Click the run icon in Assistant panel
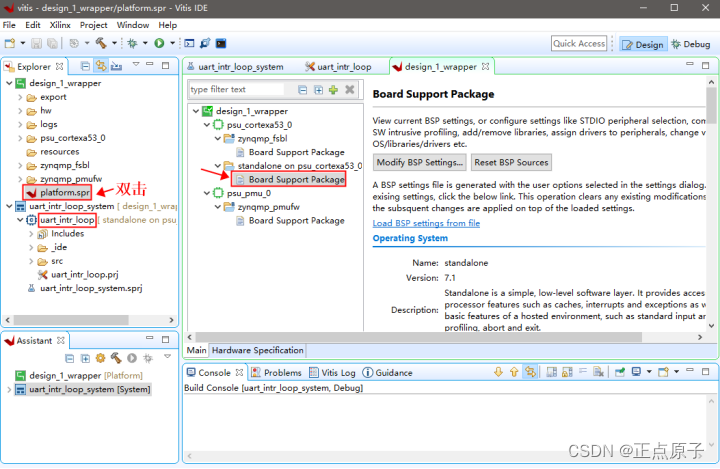This screenshot has width=720, height=469. [x=132, y=358]
